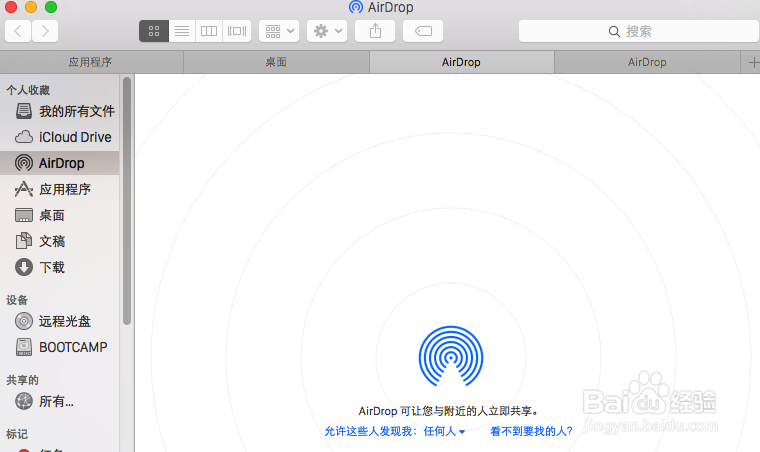Click the large blue AirDrop logo
Viewport: 760px width, 452px height.
pyautogui.click(x=451, y=357)
